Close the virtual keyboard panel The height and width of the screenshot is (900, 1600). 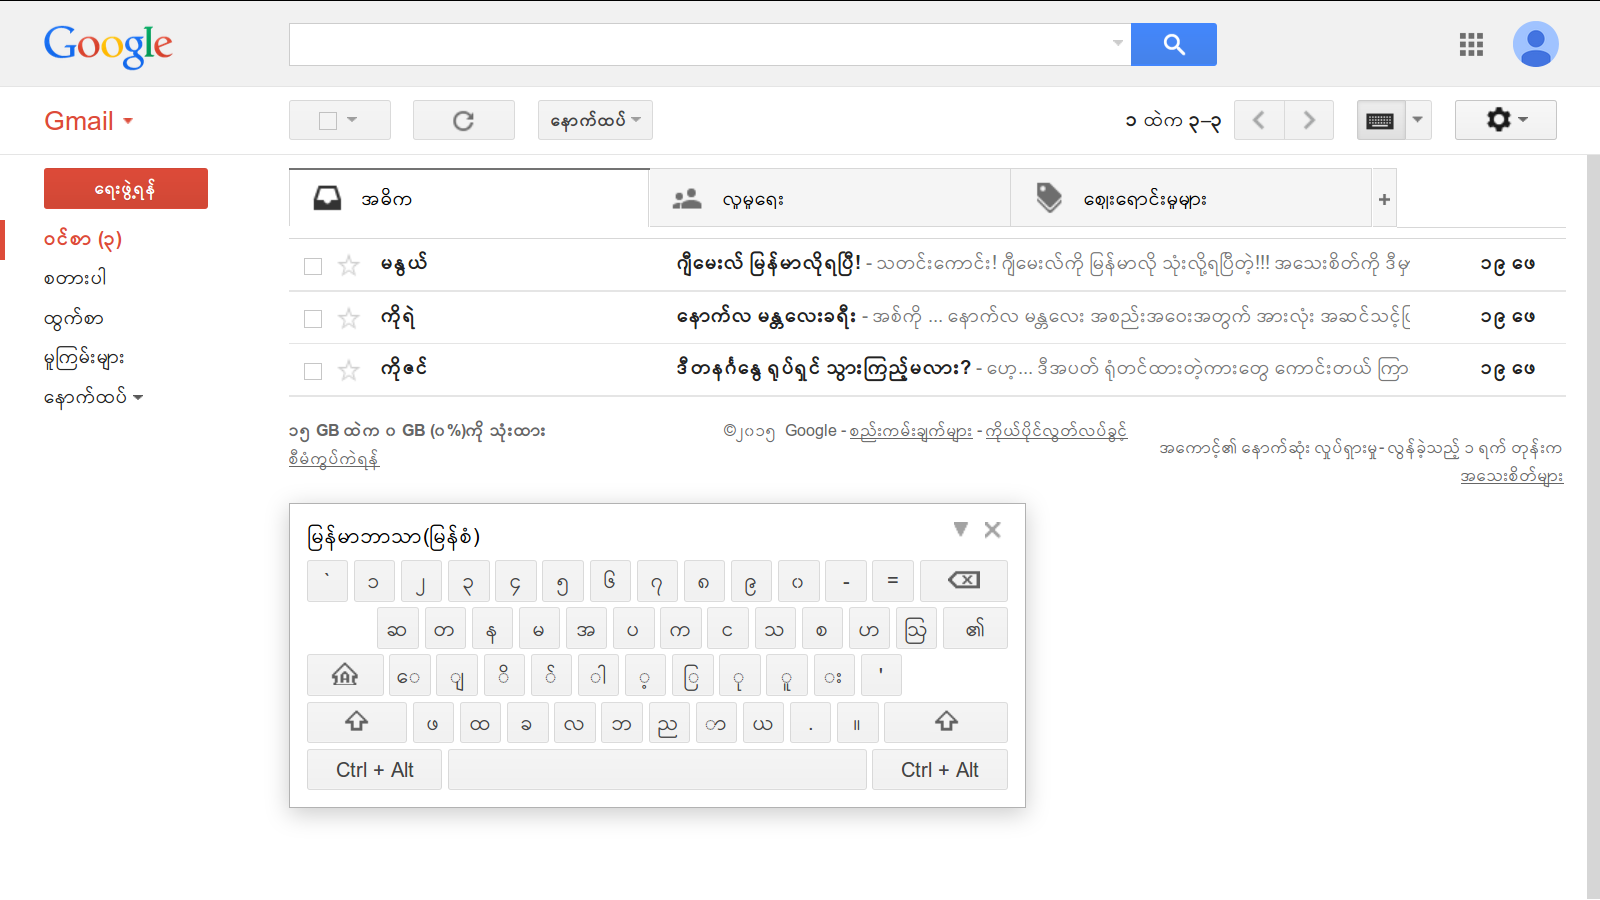click(x=992, y=530)
